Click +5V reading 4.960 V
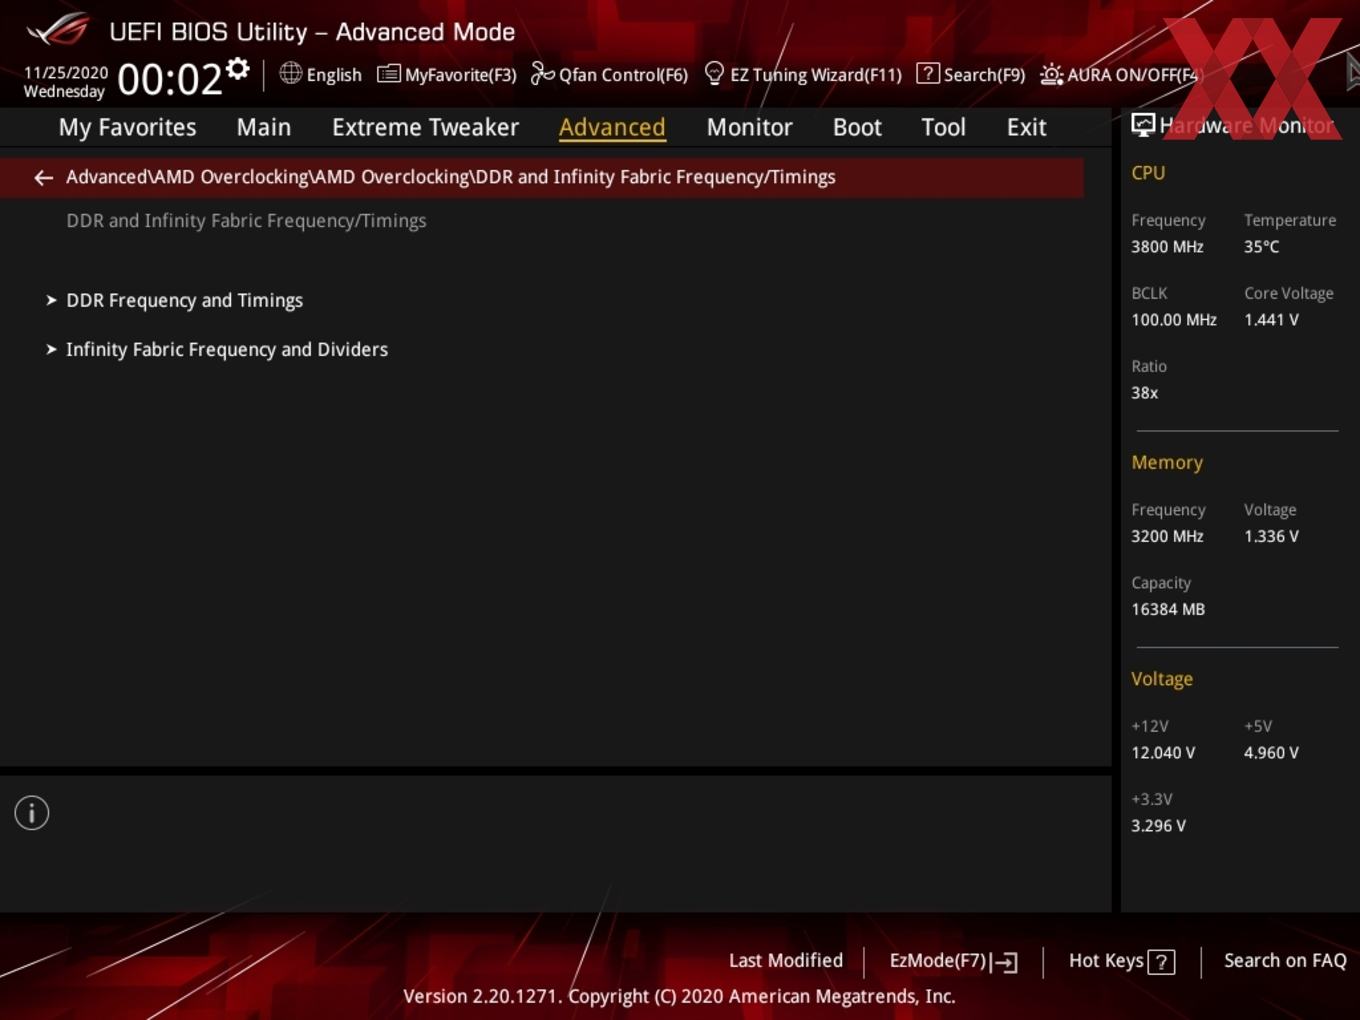1360x1020 pixels. pos(1271,753)
